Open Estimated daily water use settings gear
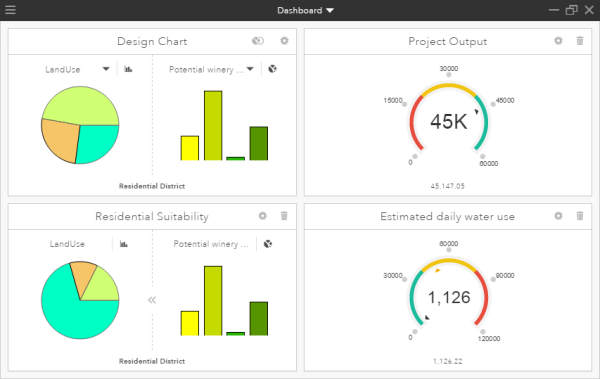The image size is (600, 379). 558,216
